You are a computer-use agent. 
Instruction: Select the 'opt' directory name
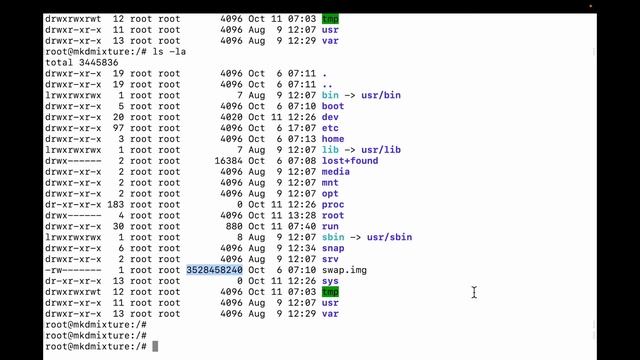(330, 193)
